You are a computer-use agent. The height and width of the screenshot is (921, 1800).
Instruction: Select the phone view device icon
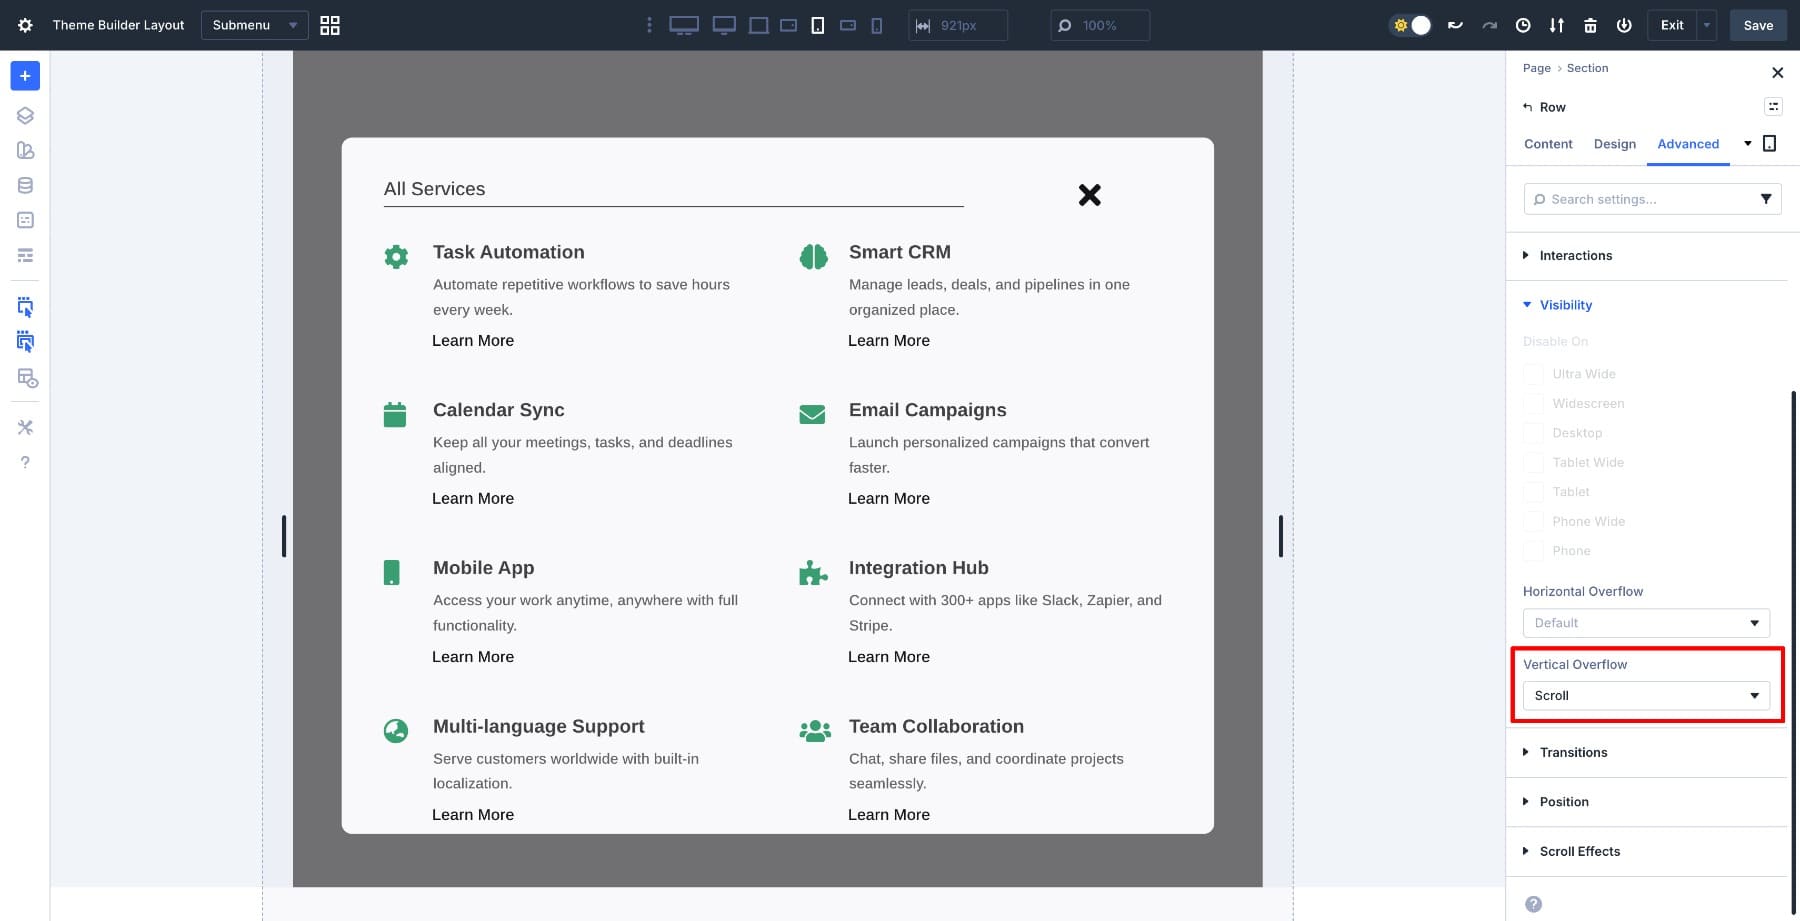tap(877, 25)
